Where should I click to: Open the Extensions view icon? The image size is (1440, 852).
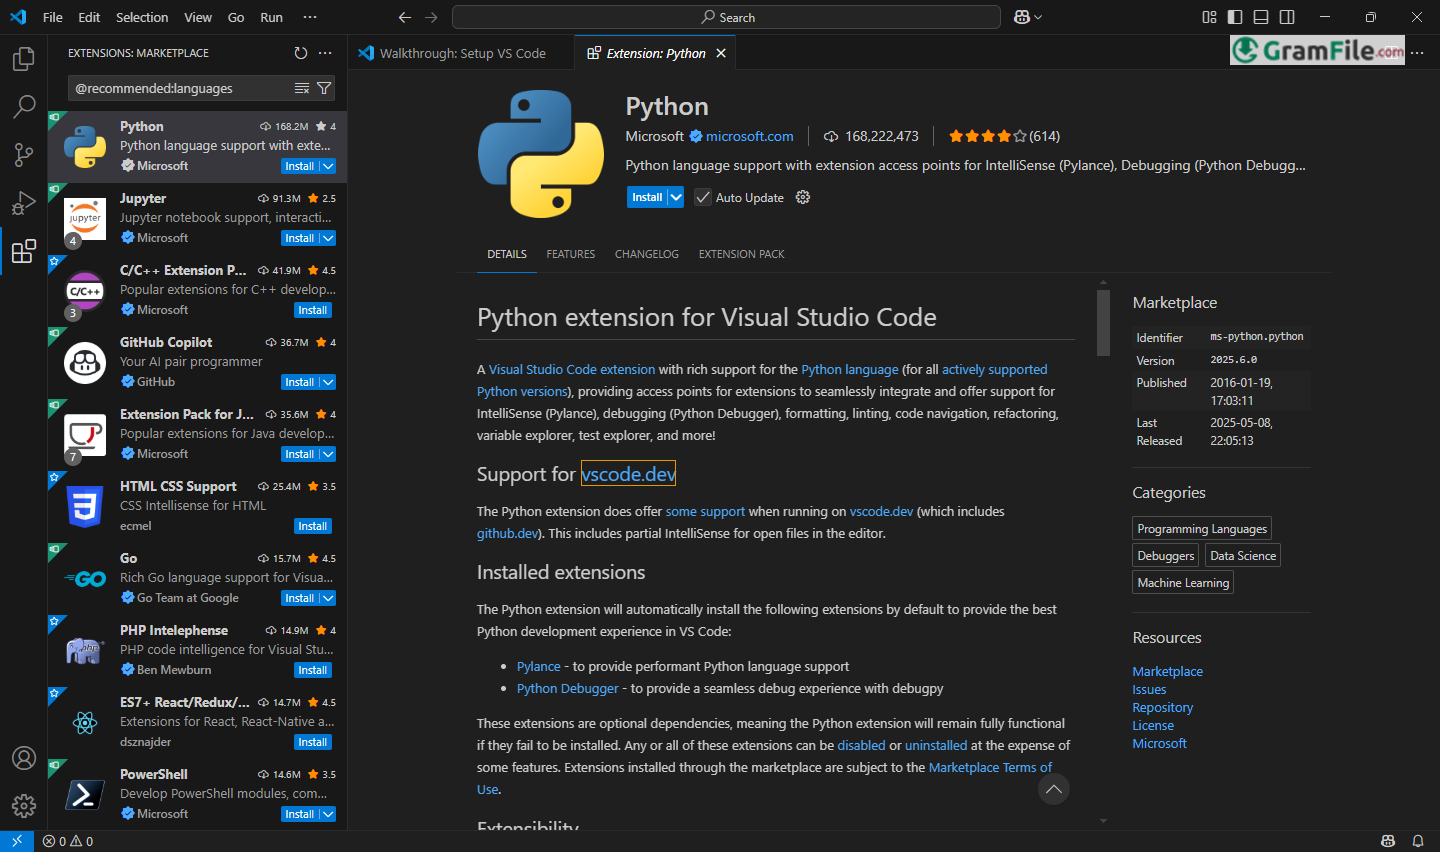tap(23, 251)
